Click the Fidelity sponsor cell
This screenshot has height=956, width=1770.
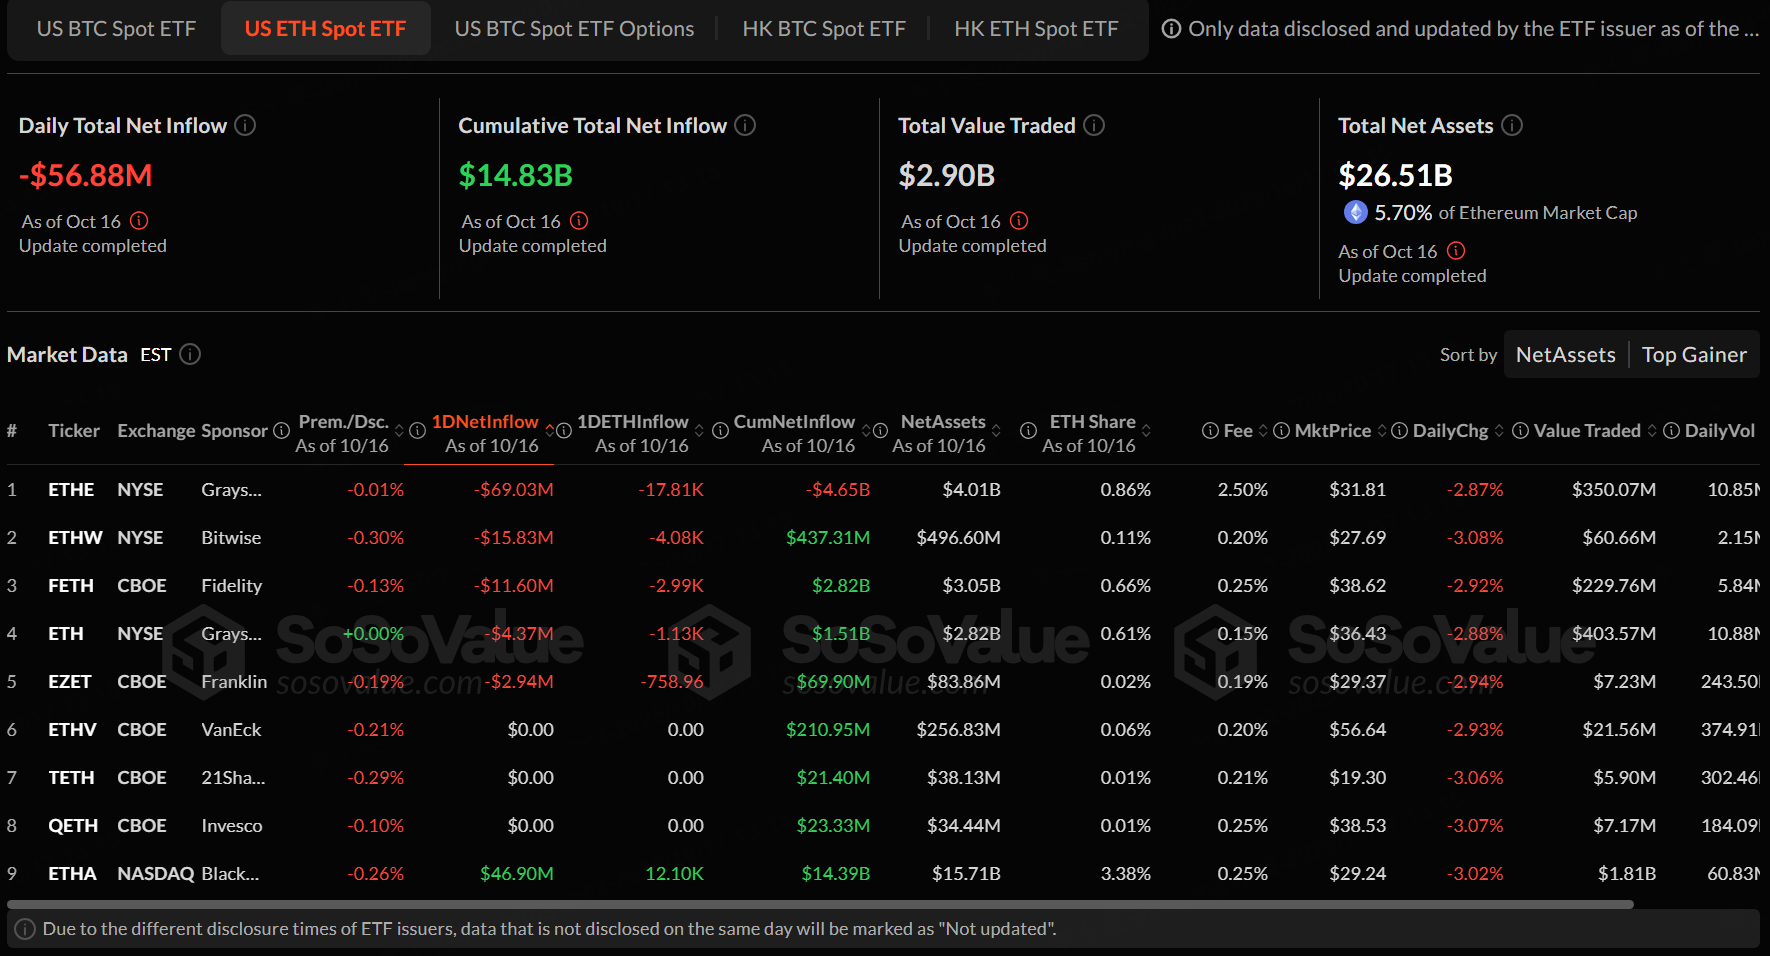click(x=232, y=586)
